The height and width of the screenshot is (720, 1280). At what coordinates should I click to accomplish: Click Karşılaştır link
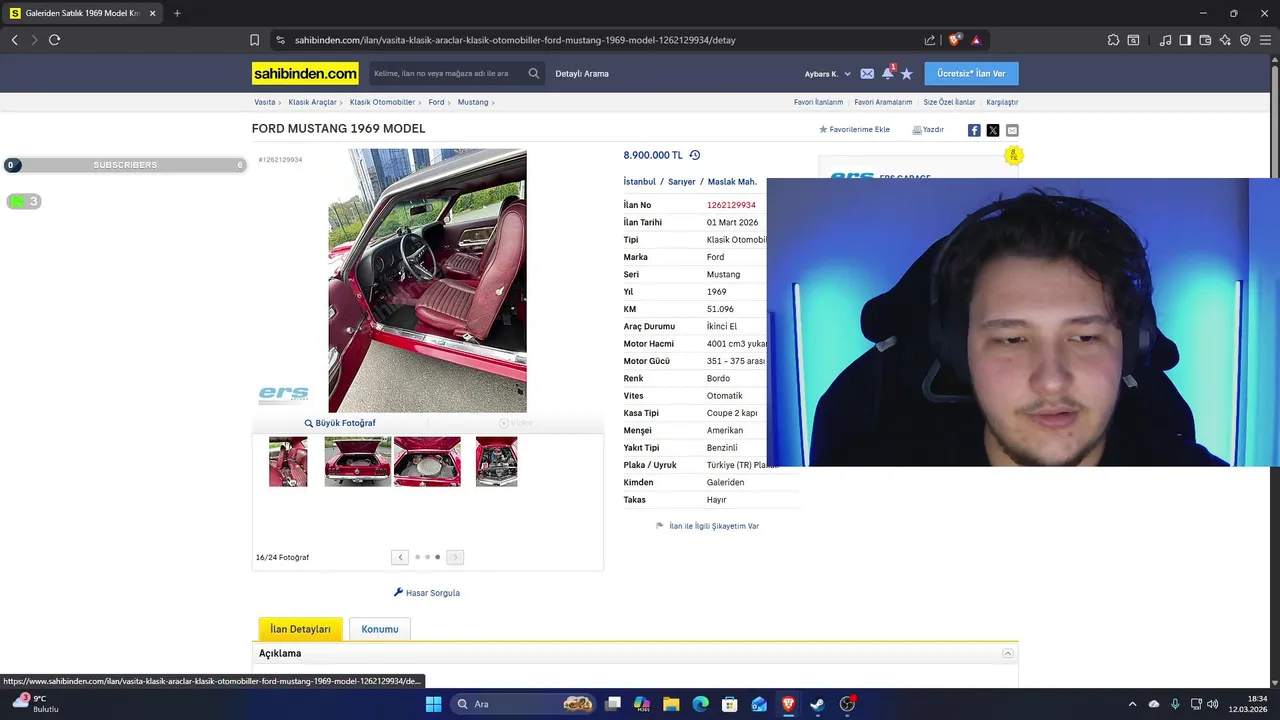[x=1002, y=102]
